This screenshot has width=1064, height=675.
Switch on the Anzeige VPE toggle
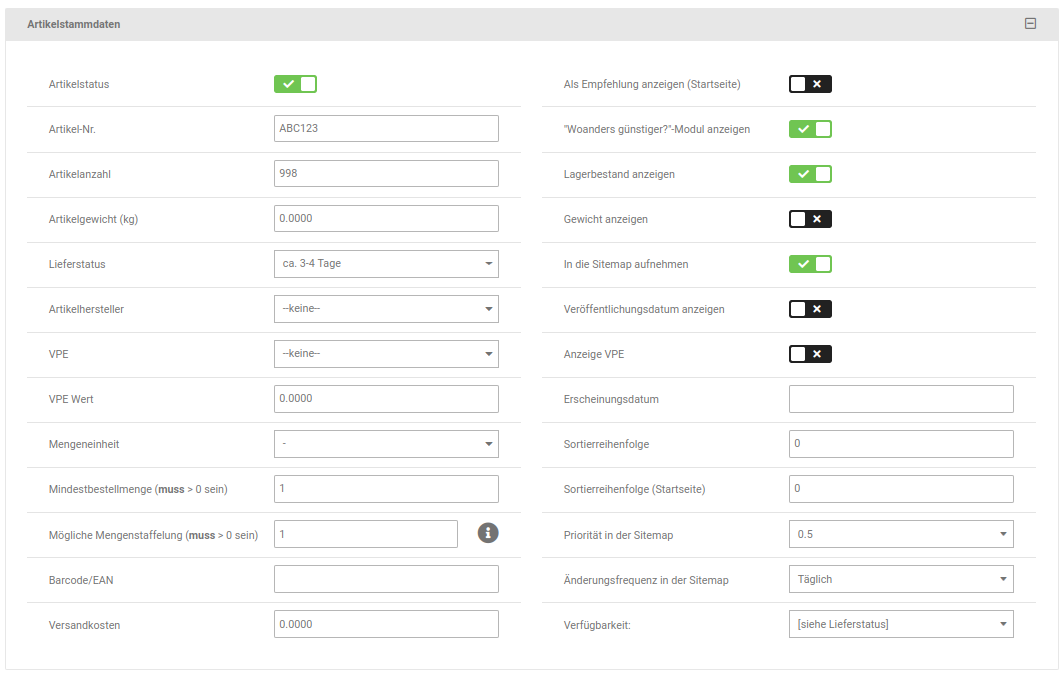pos(810,354)
